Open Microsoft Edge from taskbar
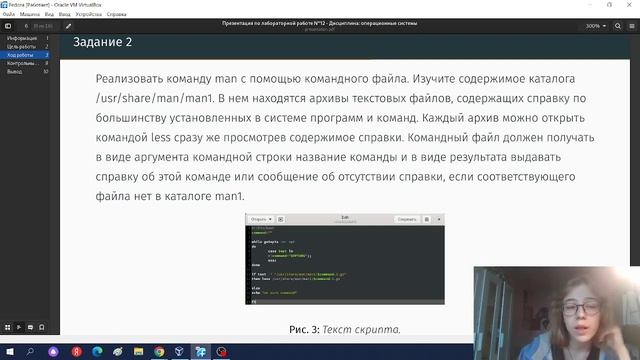The width and height of the screenshot is (640, 360). [97, 351]
